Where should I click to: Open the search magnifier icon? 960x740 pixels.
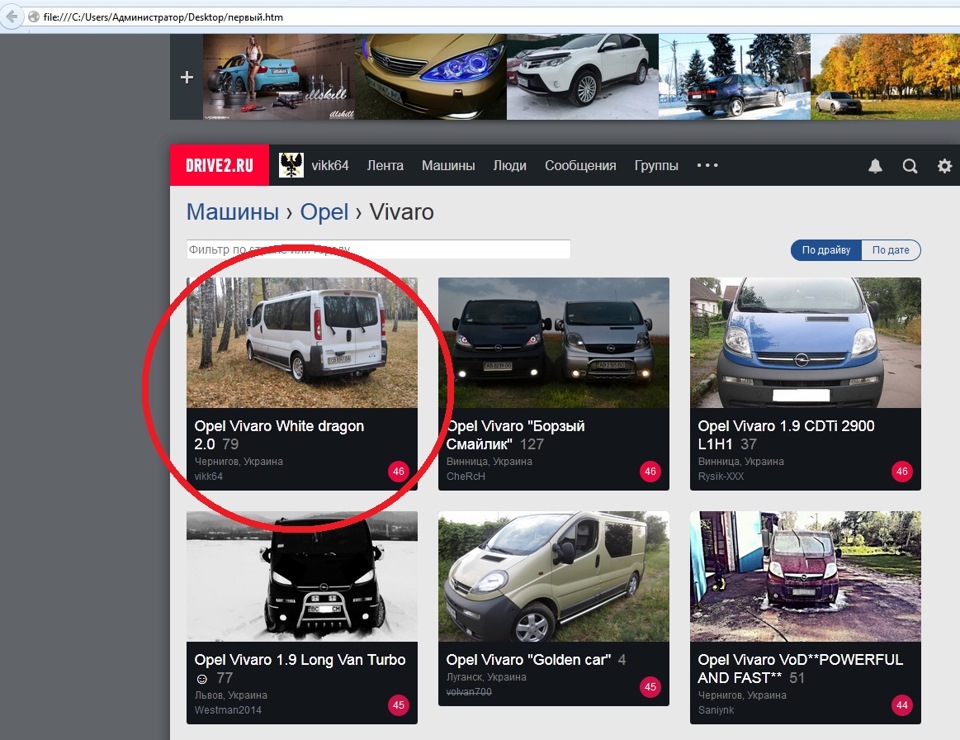910,166
